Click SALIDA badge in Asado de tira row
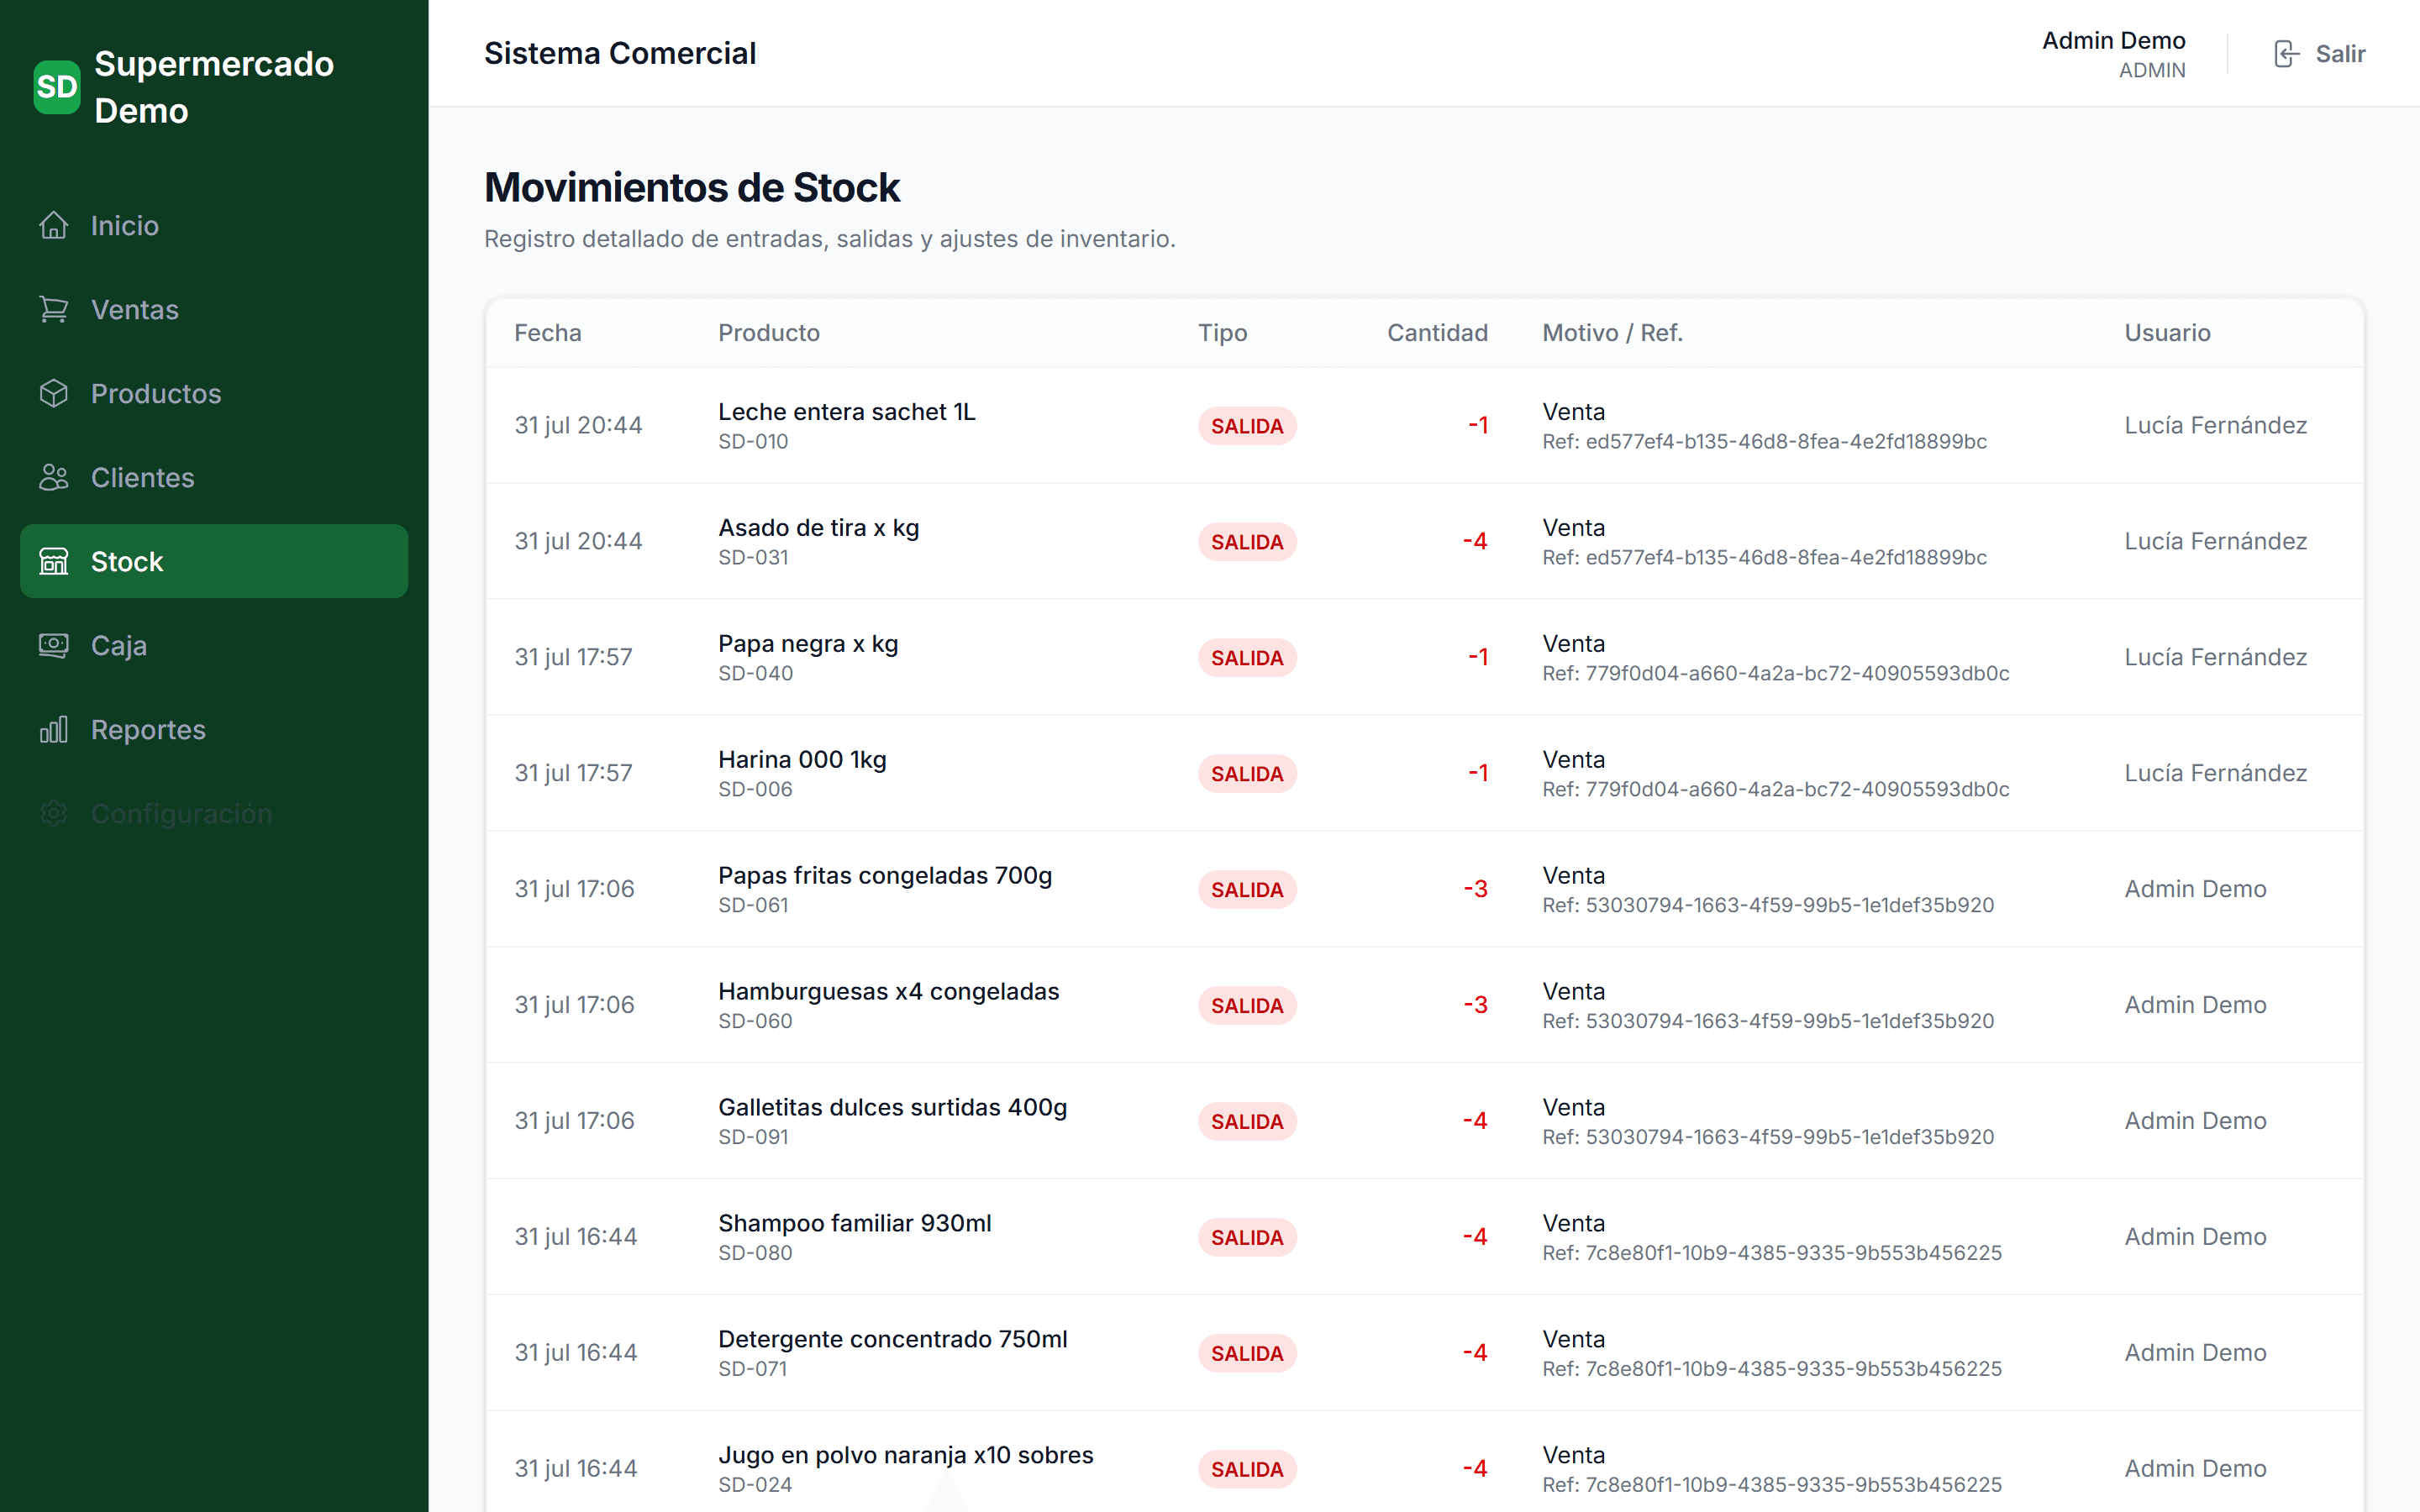The height and width of the screenshot is (1512, 2420). coord(1247,542)
